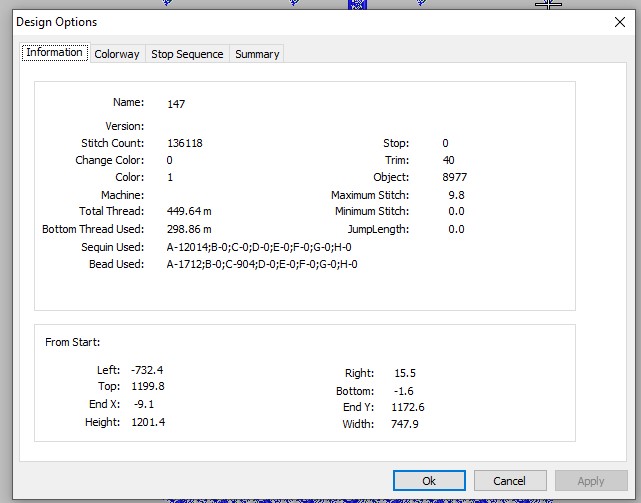641x503 pixels.
Task: Close the Design Options dialog
Action: (x=620, y=22)
